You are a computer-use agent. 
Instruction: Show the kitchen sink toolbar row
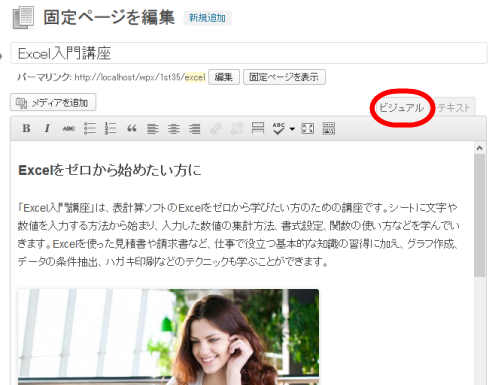329,128
